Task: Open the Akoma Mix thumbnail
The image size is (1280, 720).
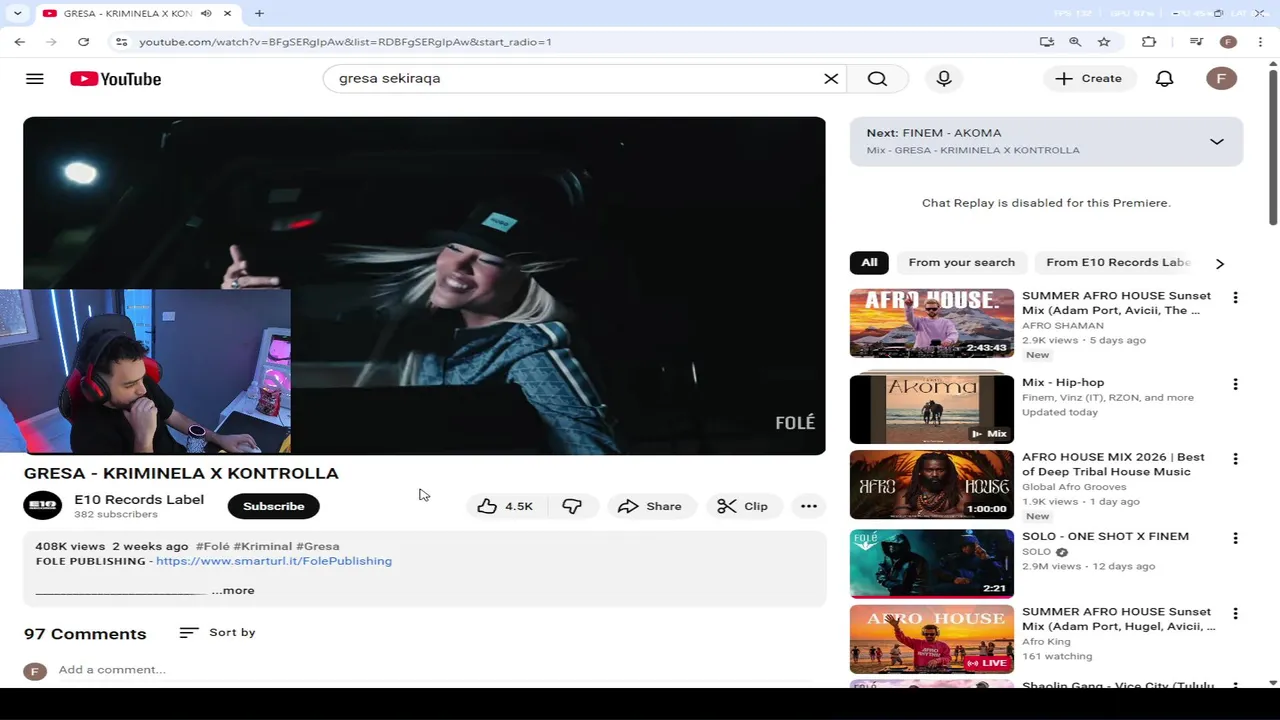Action: [931, 409]
